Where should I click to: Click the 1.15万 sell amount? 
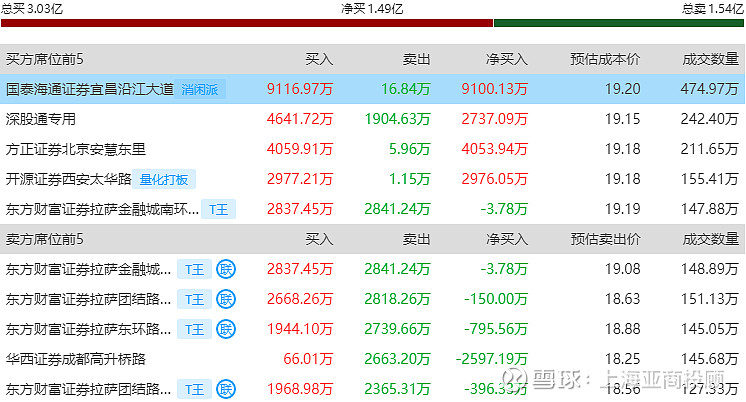410,179
